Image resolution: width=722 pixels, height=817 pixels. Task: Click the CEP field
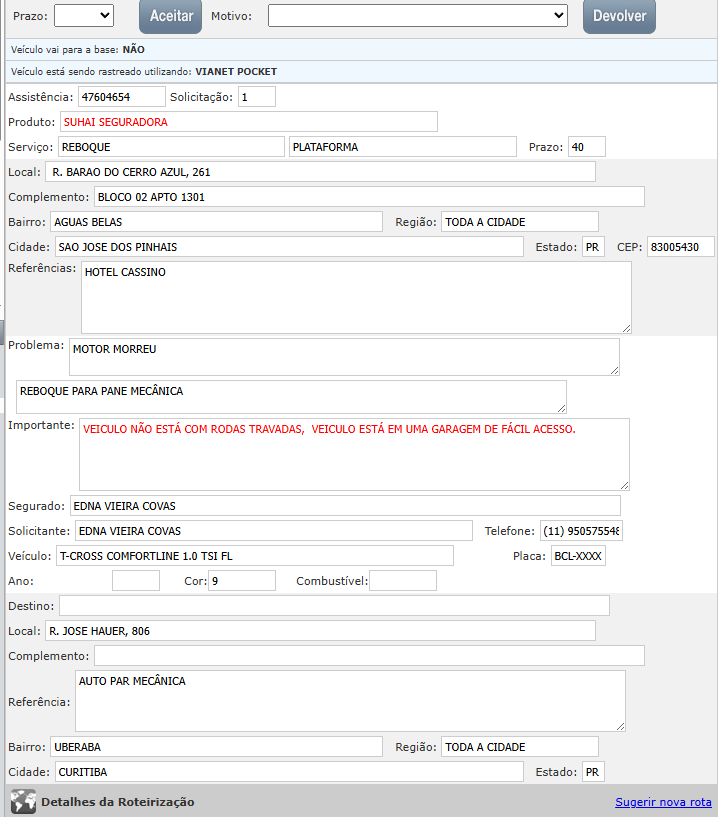click(x=680, y=247)
